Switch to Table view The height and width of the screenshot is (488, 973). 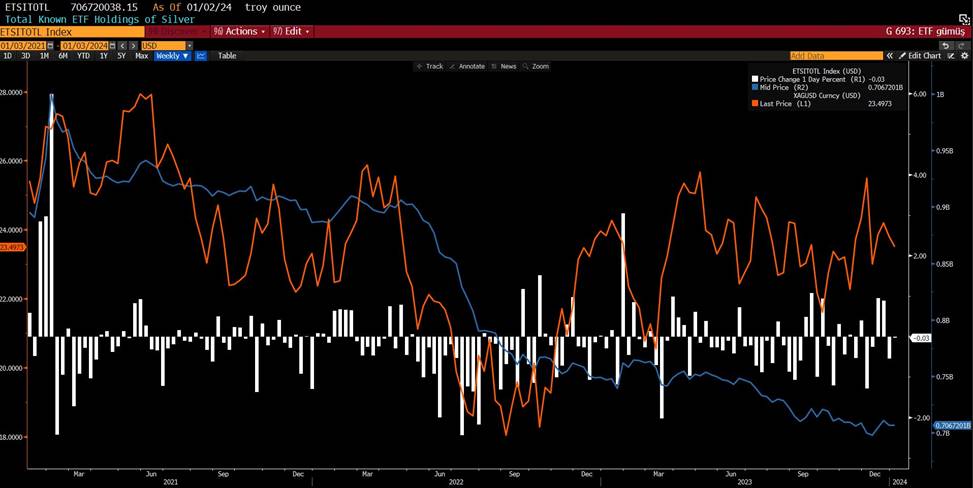click(x=227, y=56)
